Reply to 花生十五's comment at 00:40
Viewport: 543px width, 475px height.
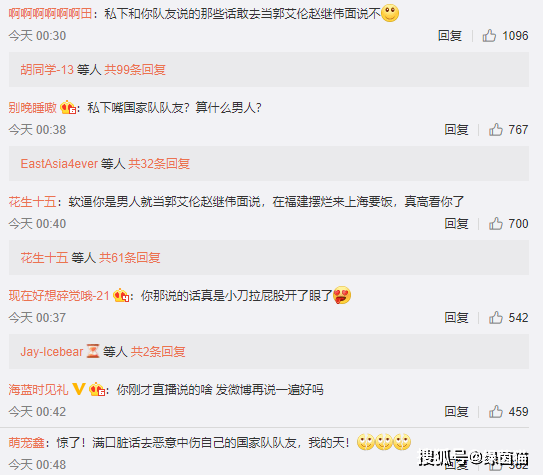[x=456, y=224]
